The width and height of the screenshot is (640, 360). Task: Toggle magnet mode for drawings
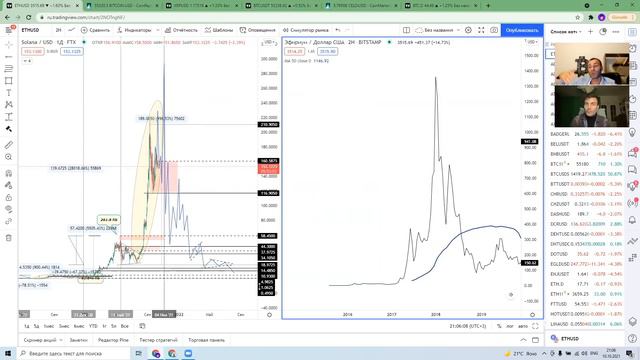(x=9, y=173)
